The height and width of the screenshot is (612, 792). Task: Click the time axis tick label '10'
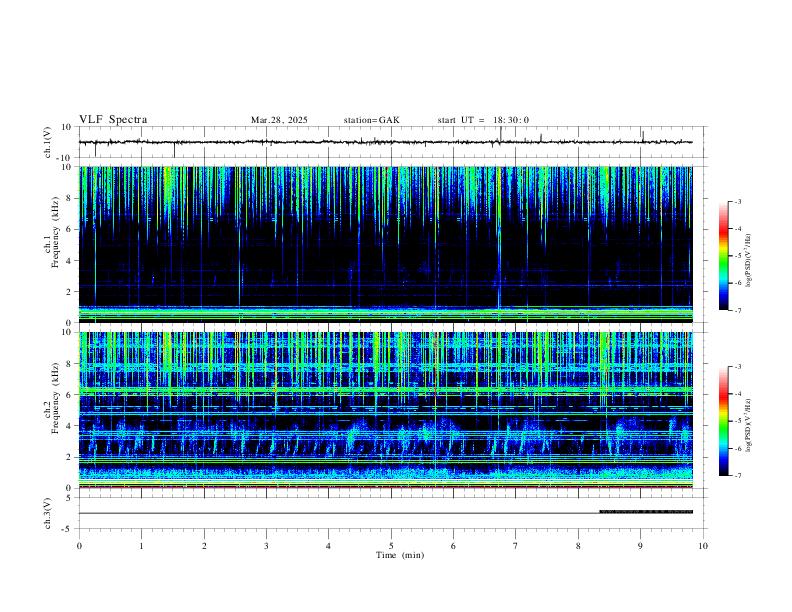click(x=703, y=546)
